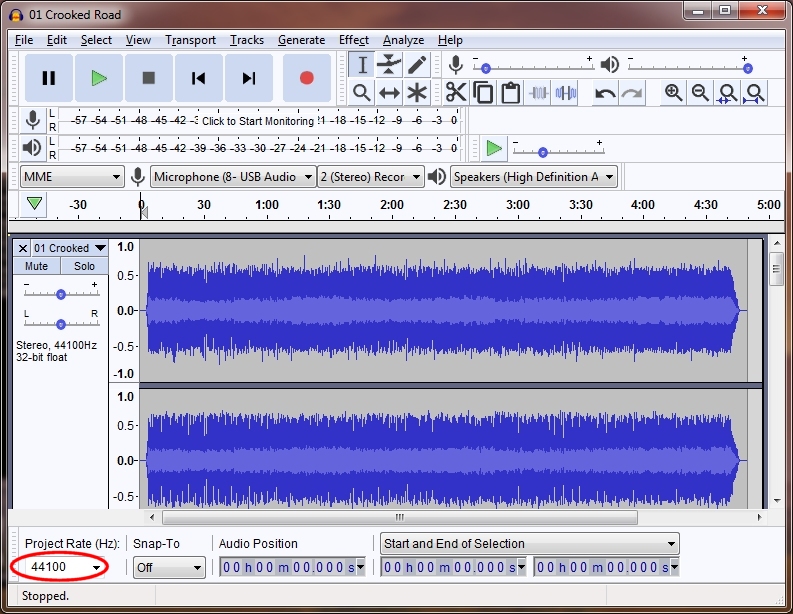Image resolution: width=793 pixels, height=614 pixels.
Task: Skip to end of track
Action: [248, 78]
